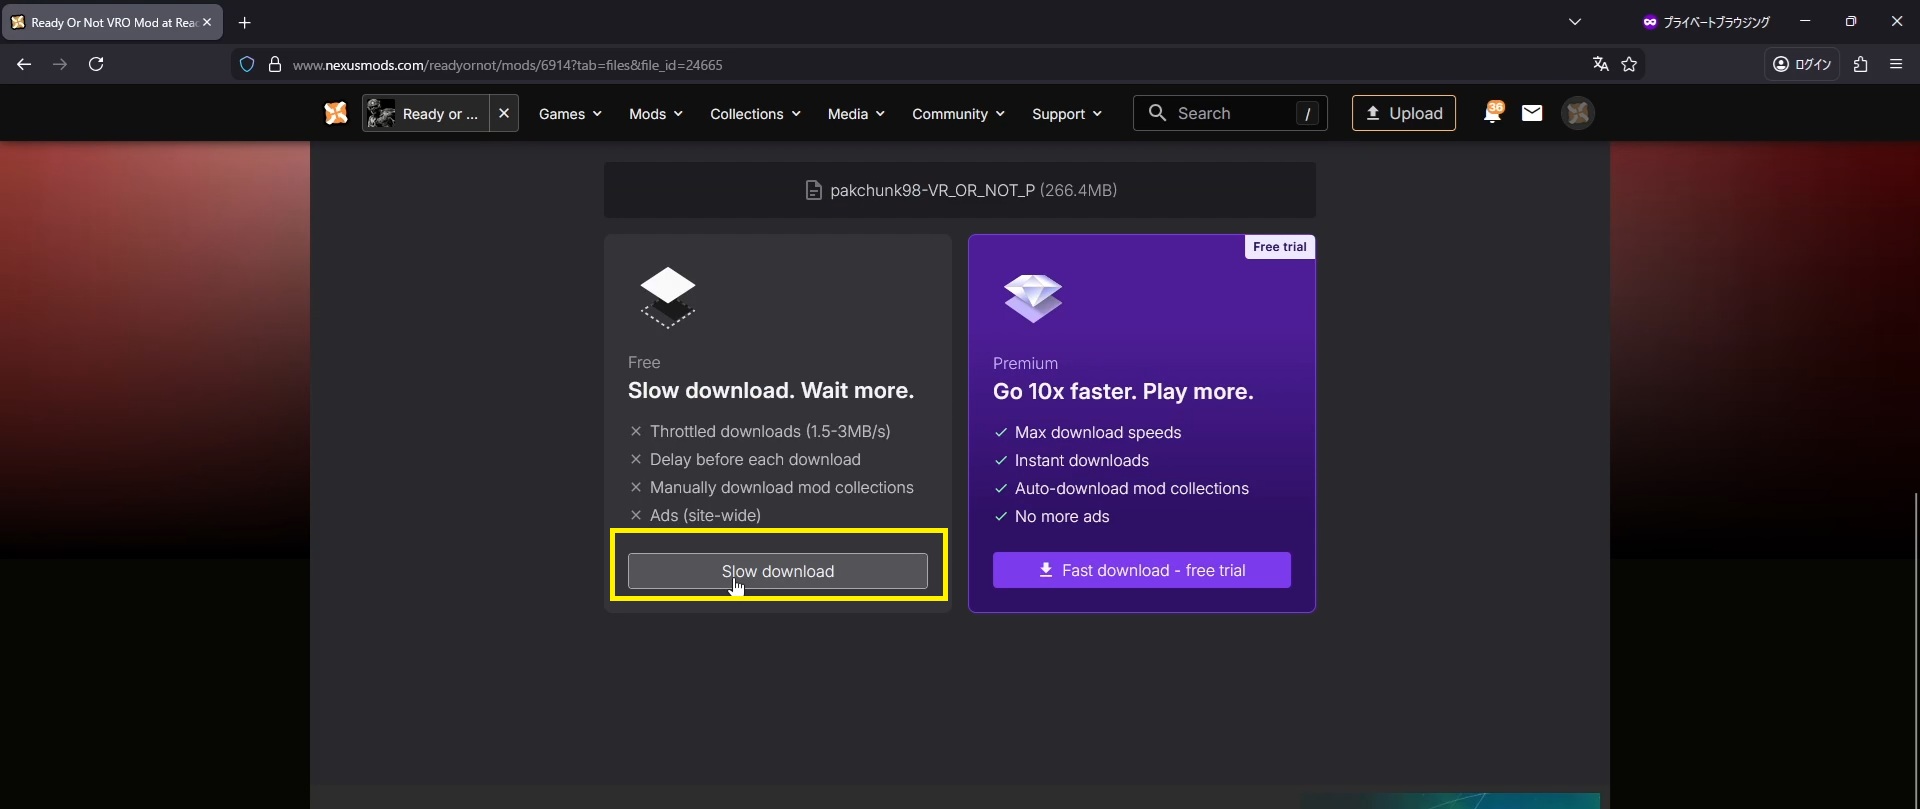Focus the Nexus Mods search field
The image size is (1920, 809).
click(1230, 113)
